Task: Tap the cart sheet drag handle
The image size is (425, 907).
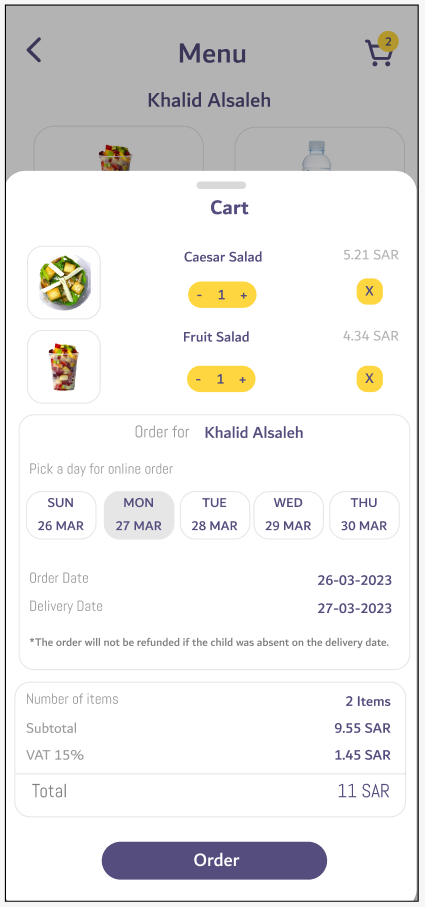Action: 221,185
